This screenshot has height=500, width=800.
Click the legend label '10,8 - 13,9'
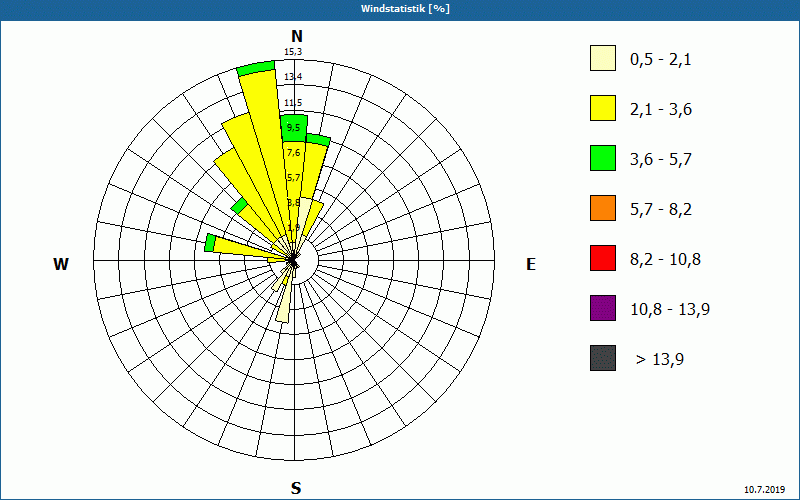pos(670,310)
